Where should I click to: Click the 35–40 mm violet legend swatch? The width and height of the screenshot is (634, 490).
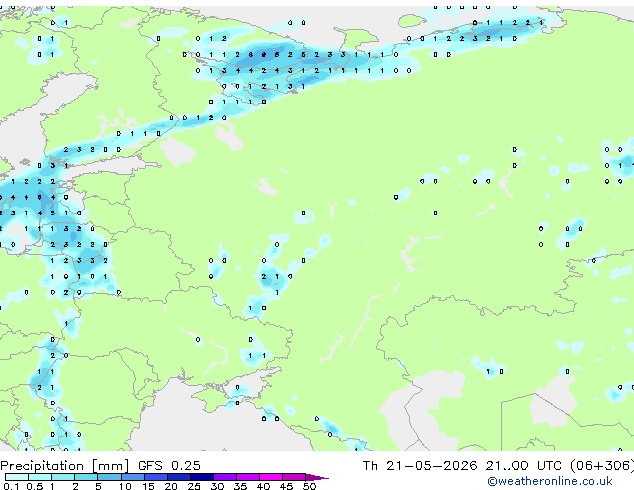tap(248, 477)
